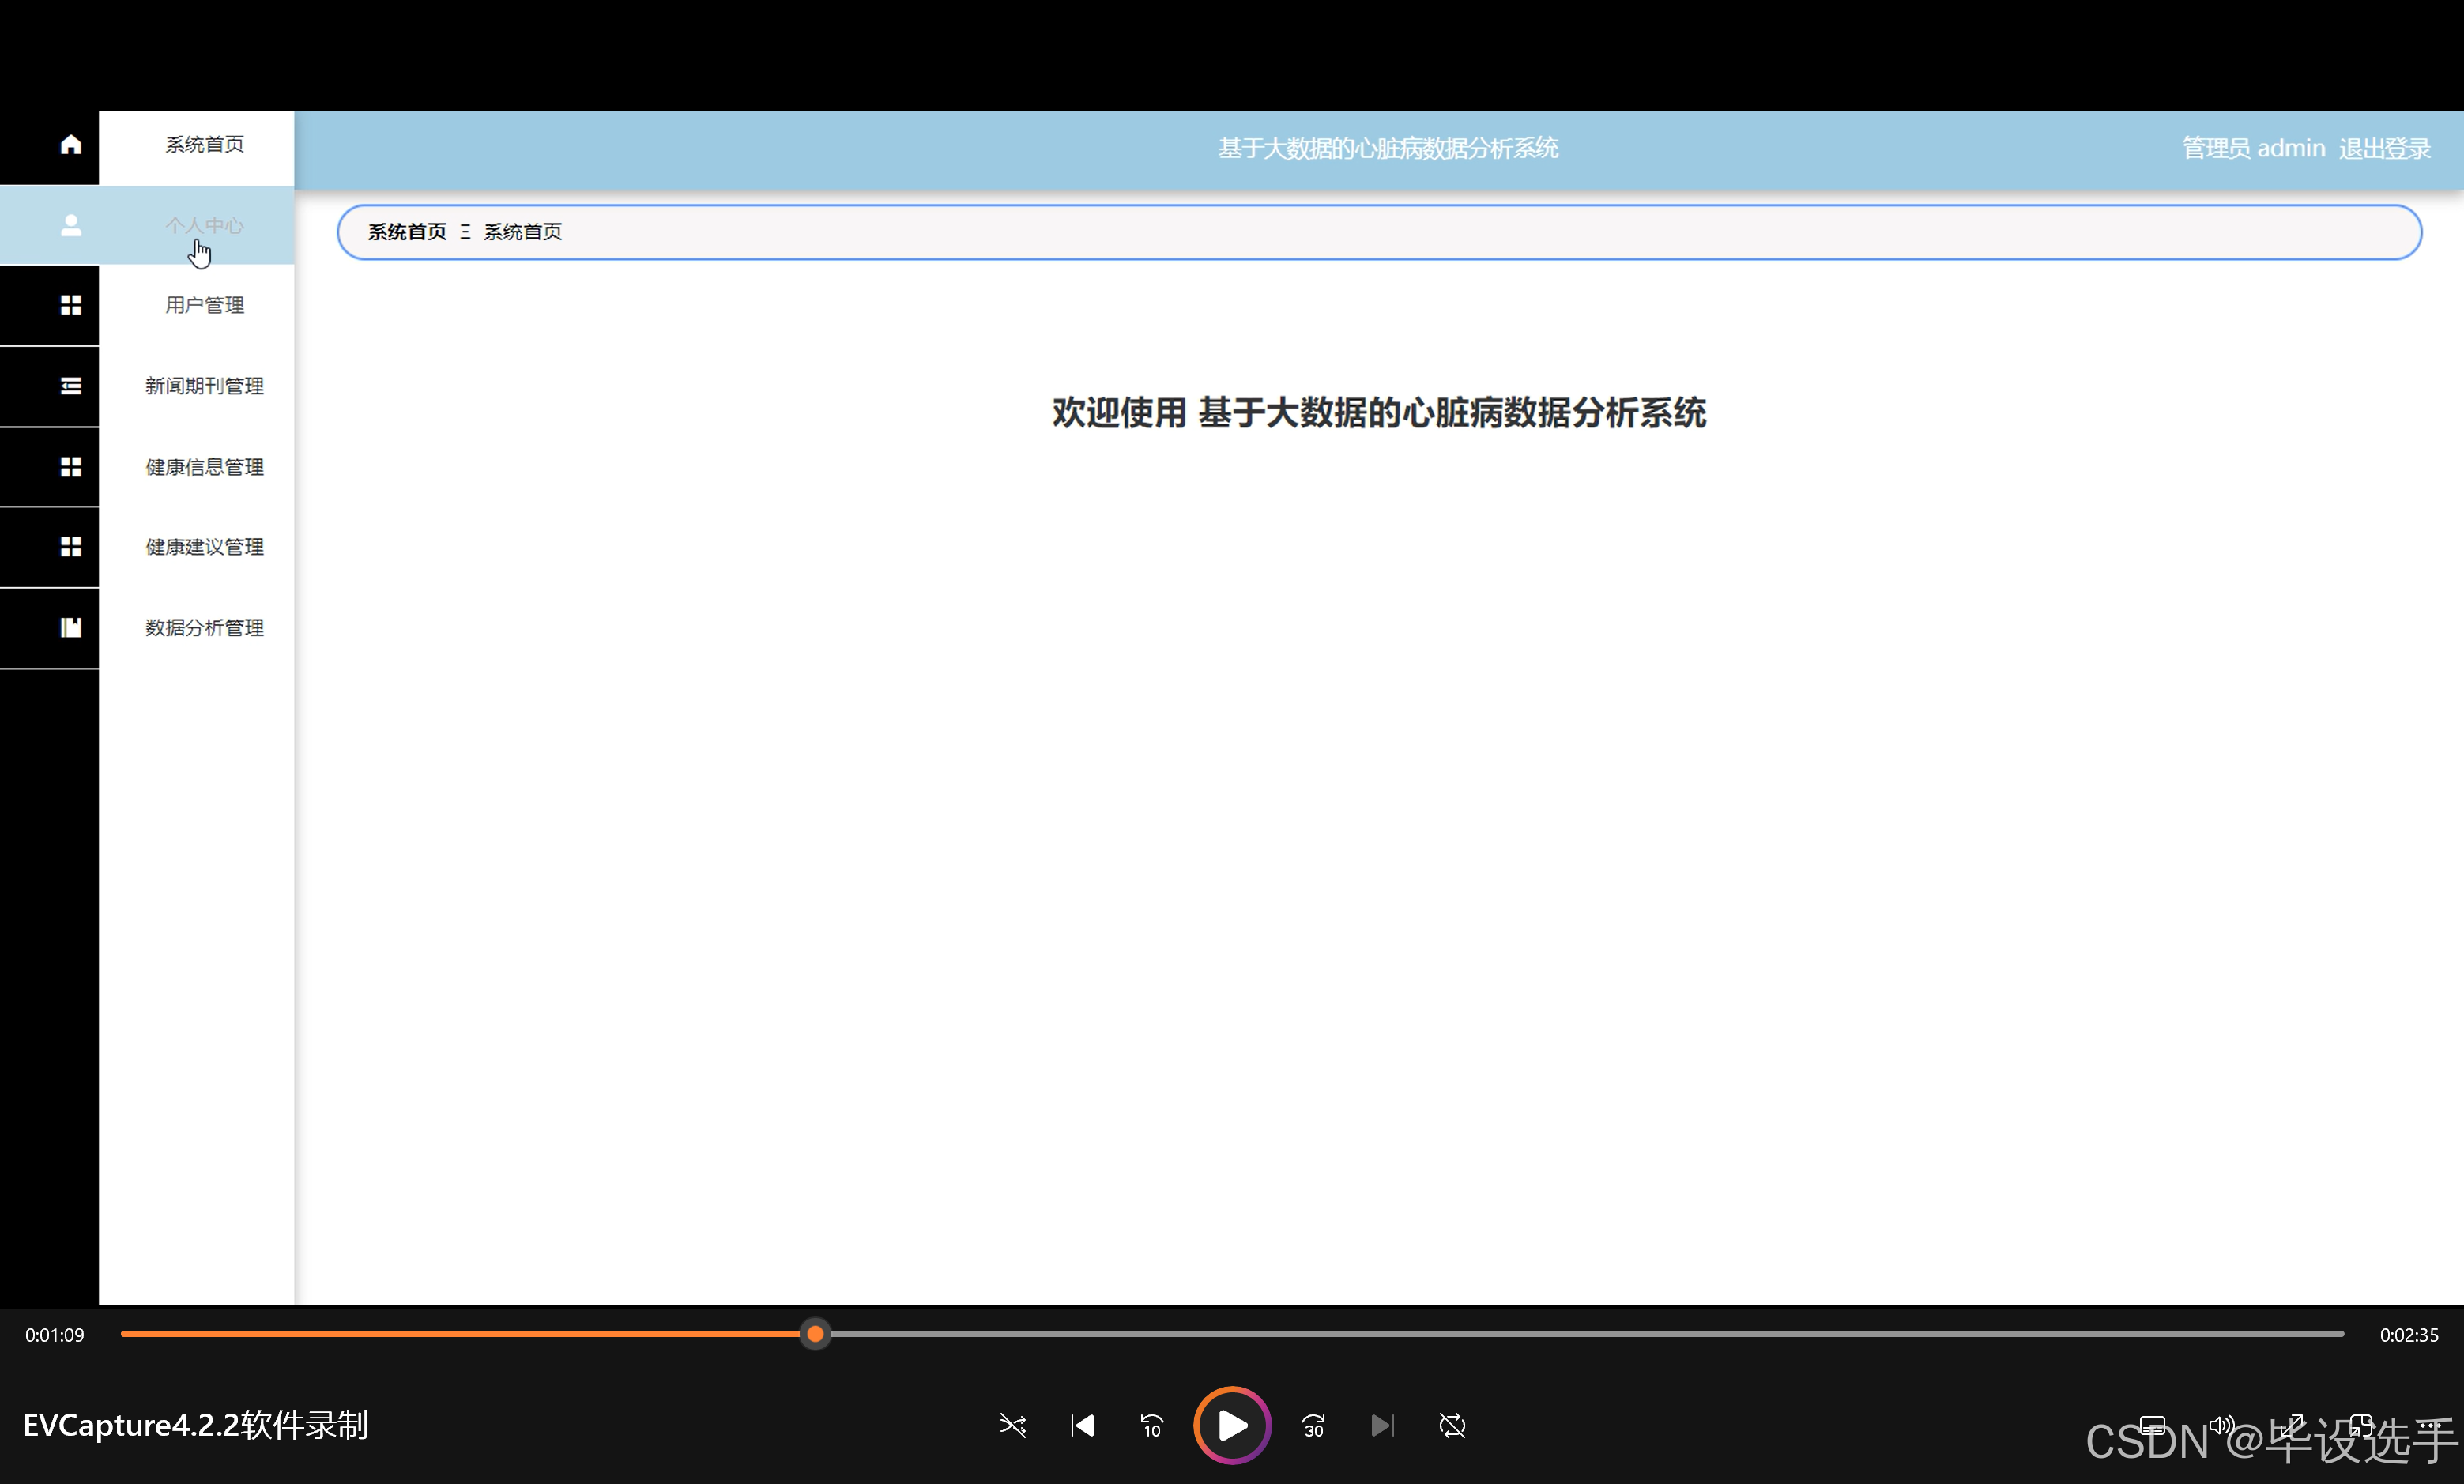The height and width of the screenshot is (1484, 2464).
Task: Click the grid icon beside 健康建议管理
Action: [x=71, y=547]
